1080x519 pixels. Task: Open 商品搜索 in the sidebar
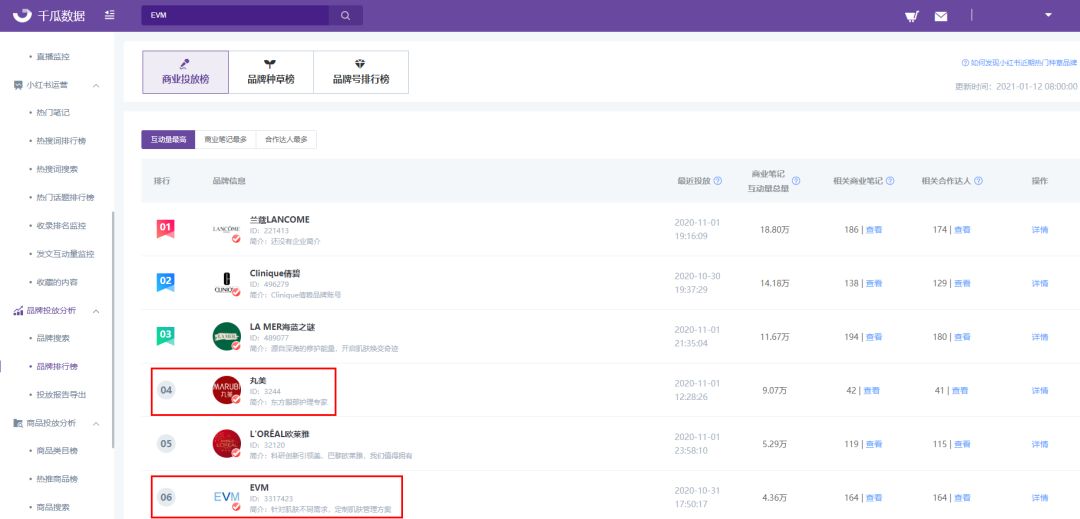click(x=53, y=507)
